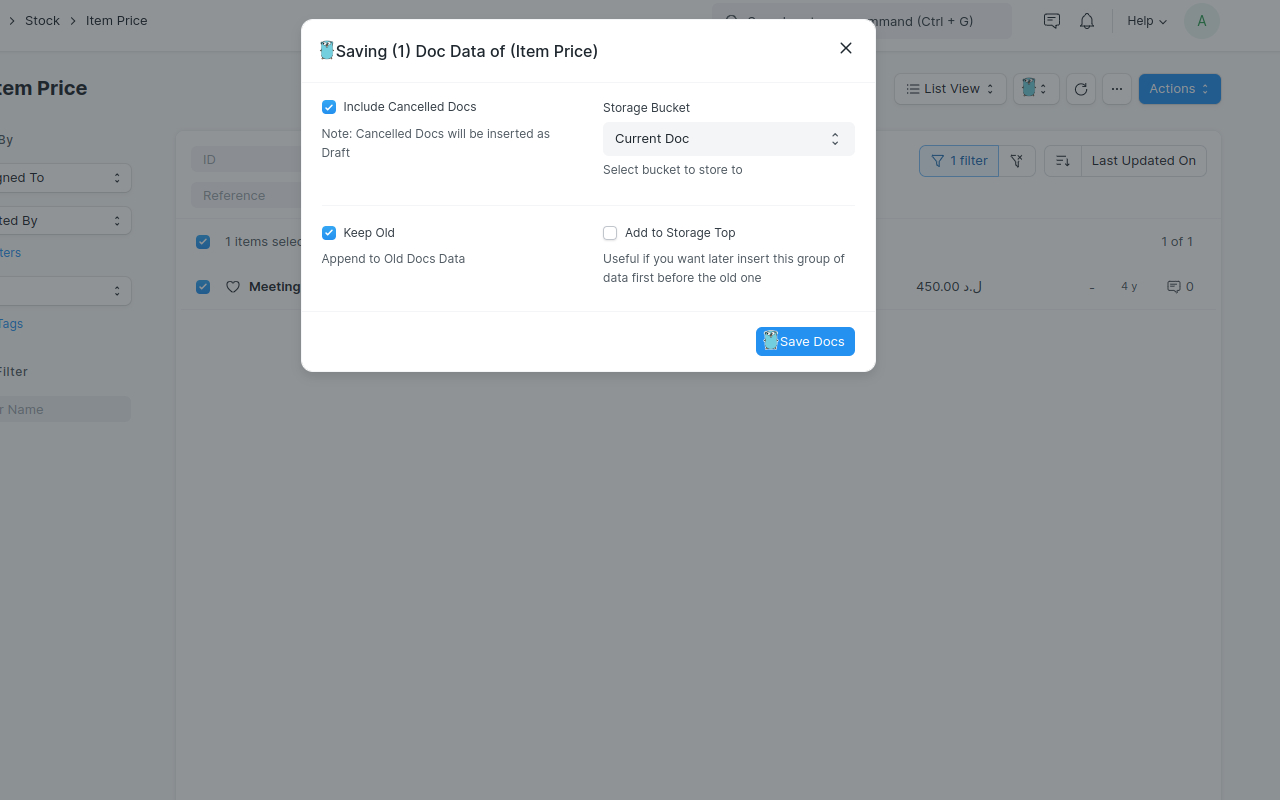Uncheck the Meeting row checkbox
The width and height of the screenshot is (1280, 800).
tap(203, 287)
